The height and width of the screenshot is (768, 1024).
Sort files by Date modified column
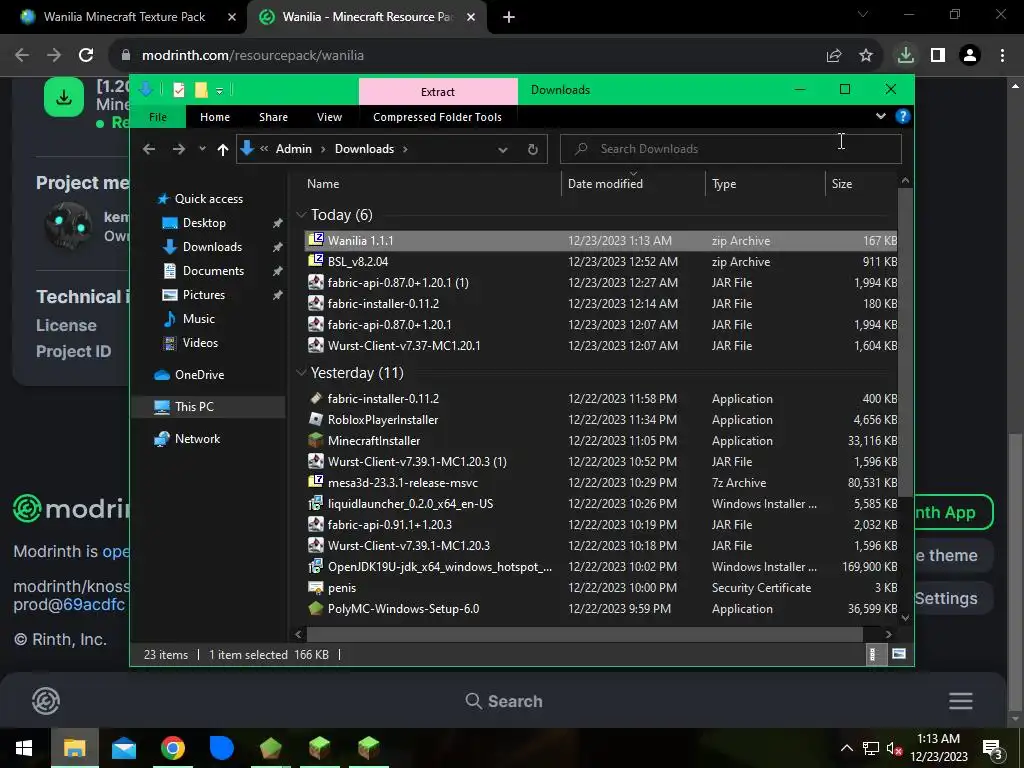[x=633, y=184]
